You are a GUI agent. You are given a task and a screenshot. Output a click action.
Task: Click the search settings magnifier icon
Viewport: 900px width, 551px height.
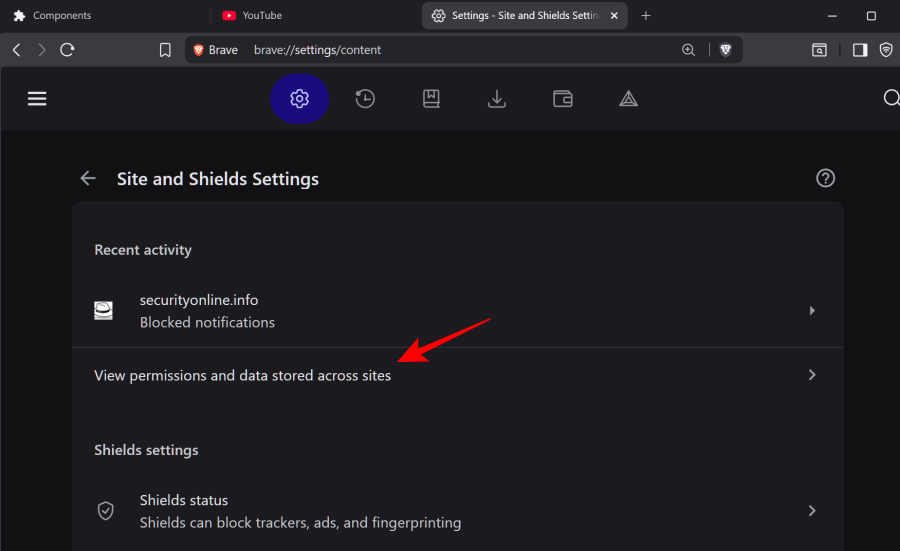point(890,98)
